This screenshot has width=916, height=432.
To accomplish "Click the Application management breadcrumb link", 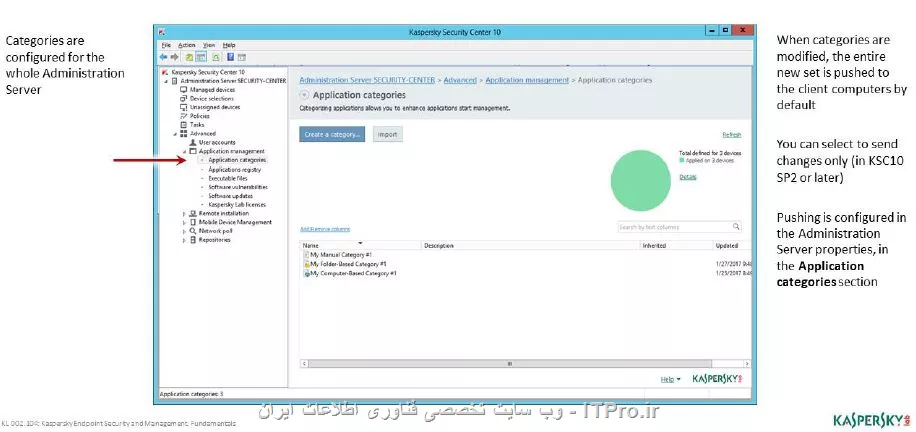I will coord(527,80).
